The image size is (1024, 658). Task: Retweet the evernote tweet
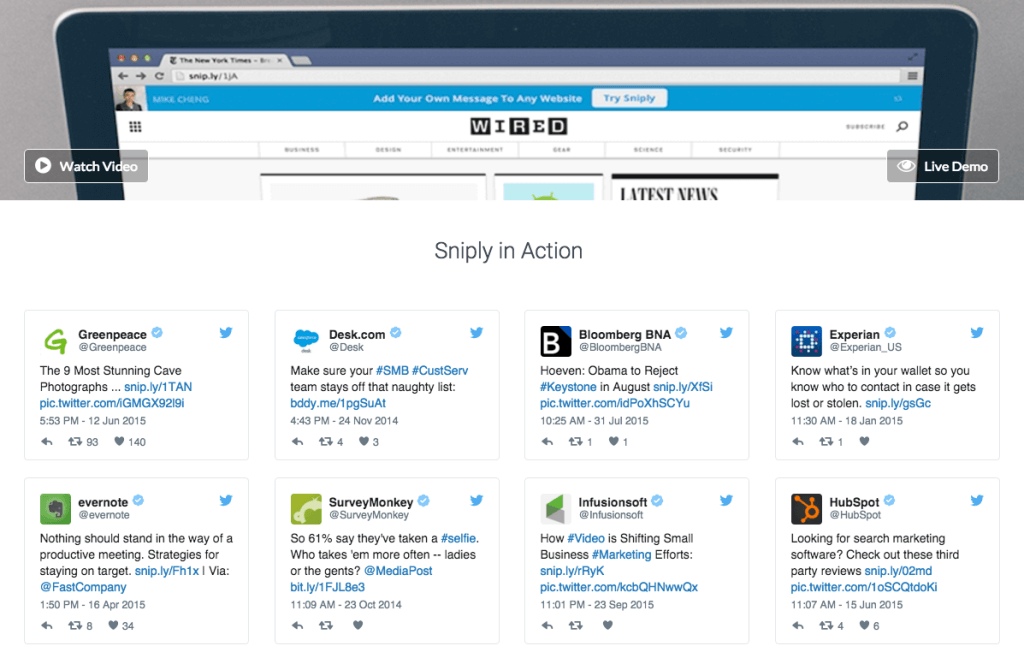pos(75,626)
